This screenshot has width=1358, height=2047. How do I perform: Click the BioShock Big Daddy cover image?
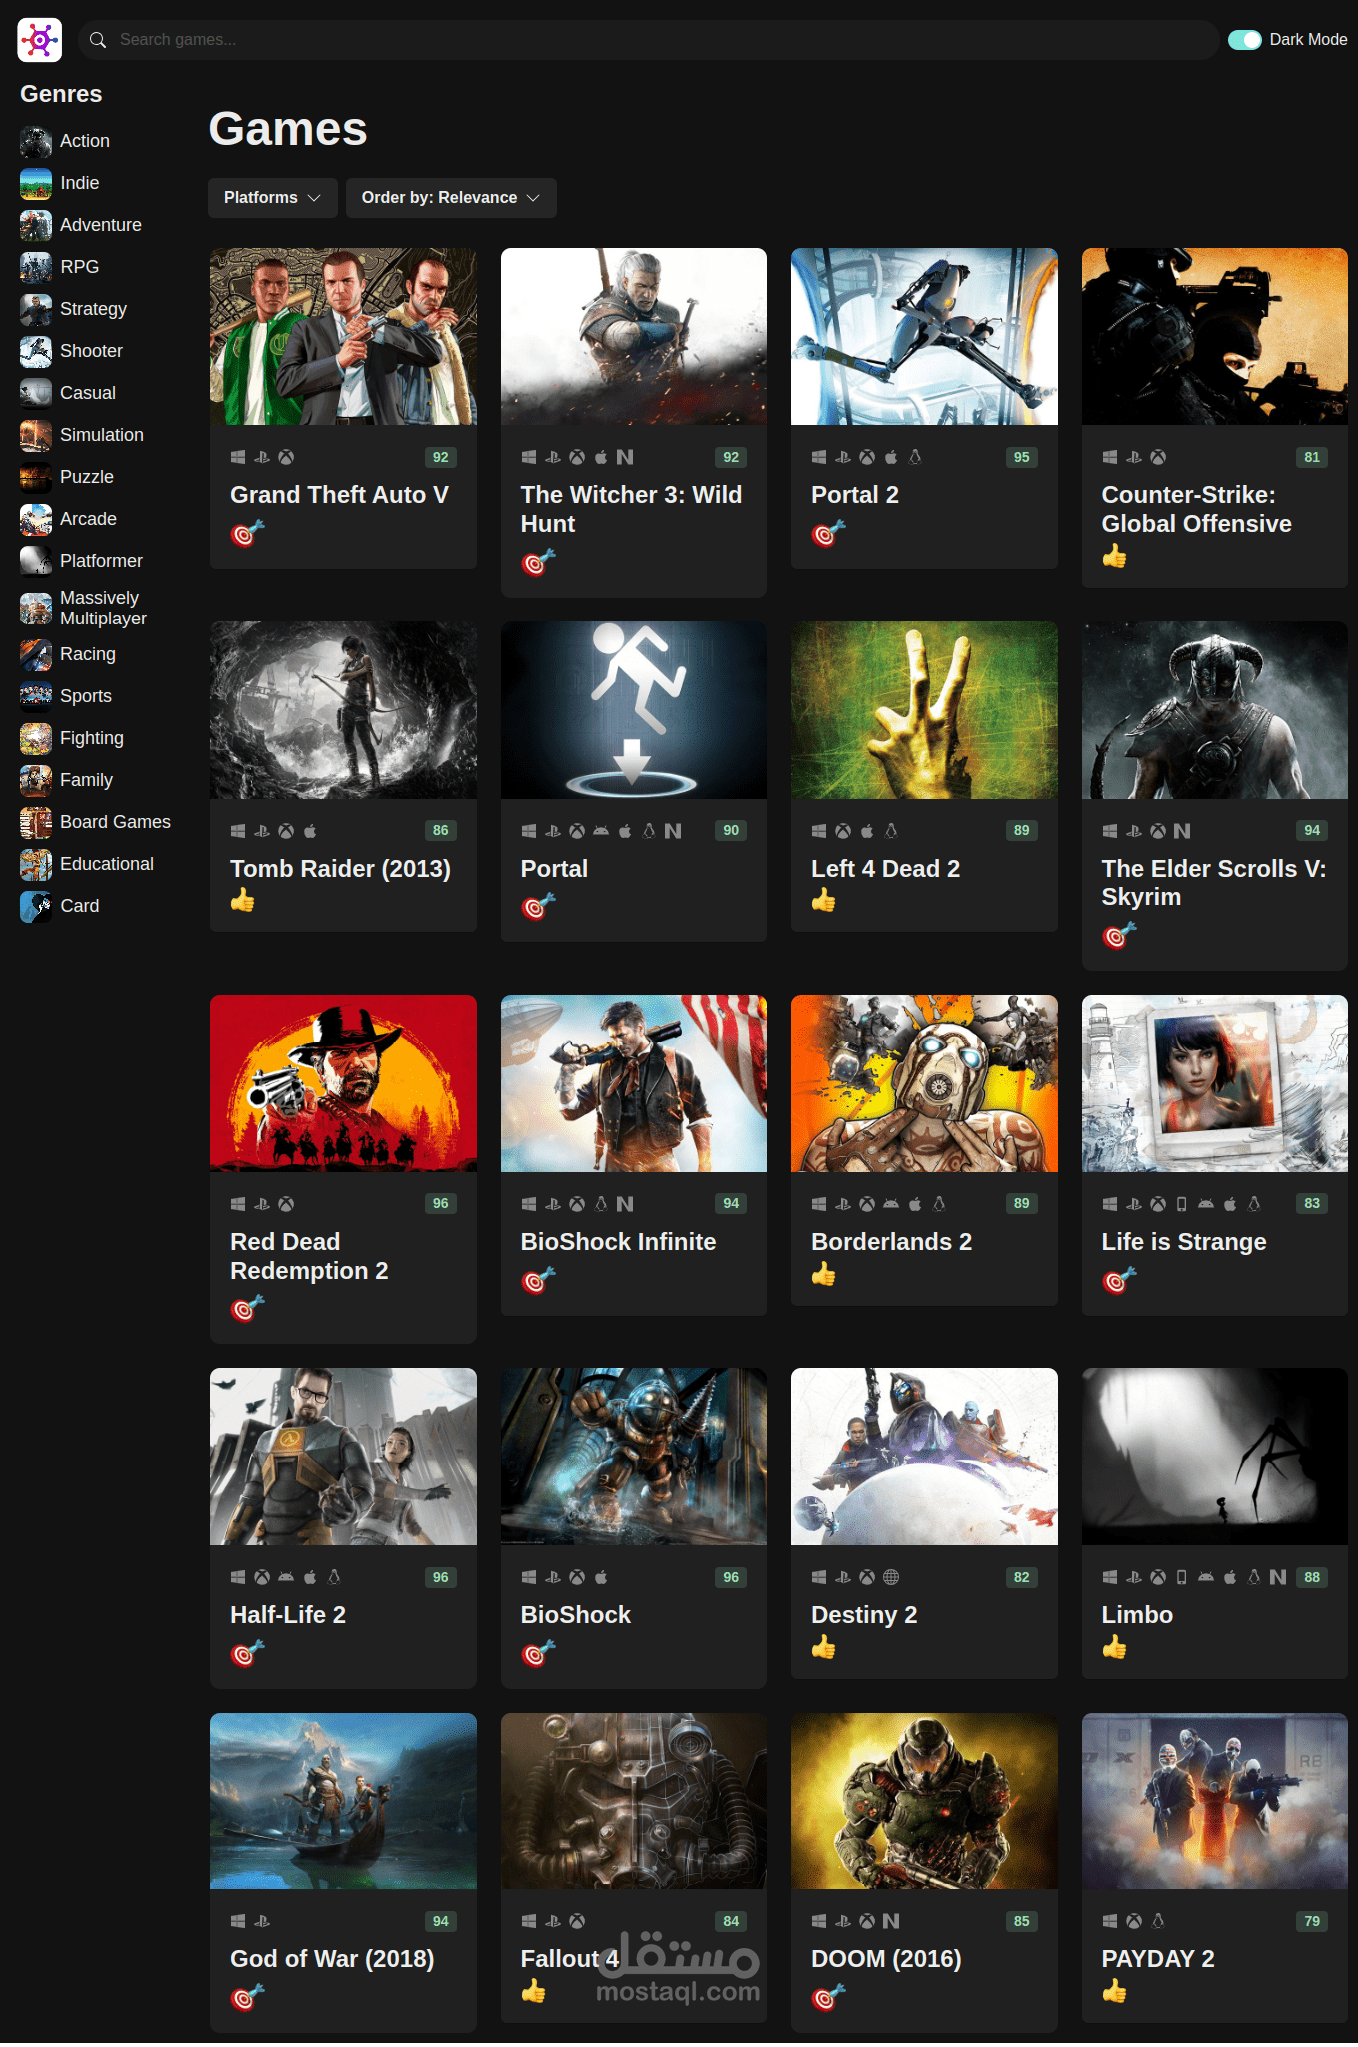(634, 1456)
